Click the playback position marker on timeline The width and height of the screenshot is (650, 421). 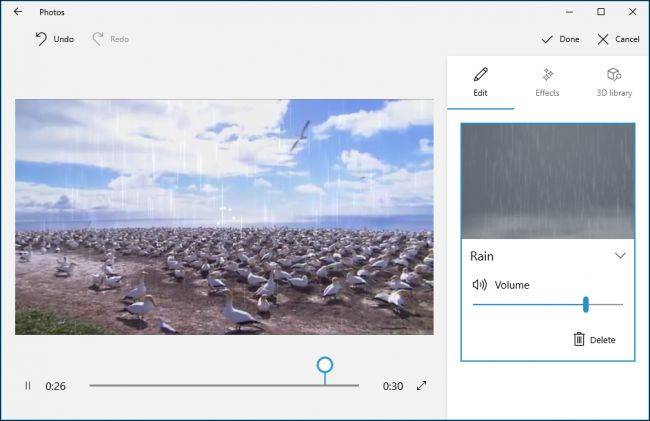[325, 365]
